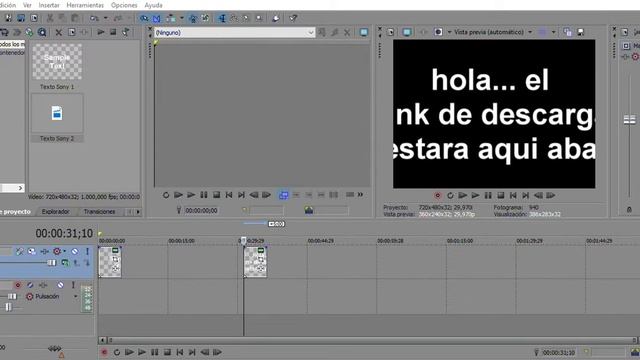Open the Auto Ripple mode dropdown arrow
The image size is (640, 360).
tap(182, 18)
